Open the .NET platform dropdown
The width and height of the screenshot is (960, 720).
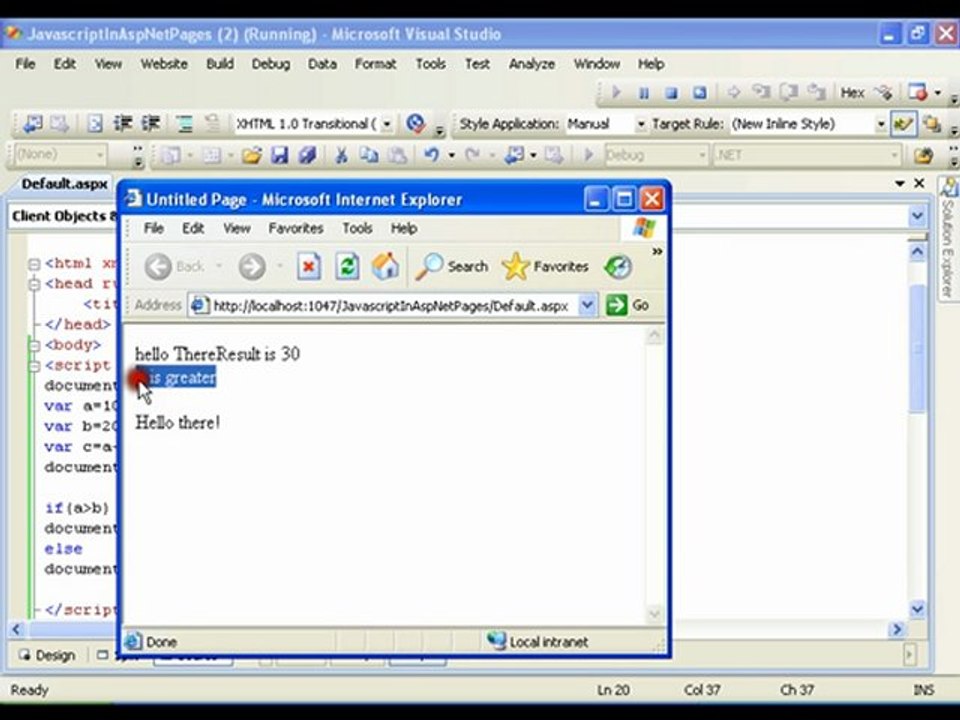tap(894, 156)
